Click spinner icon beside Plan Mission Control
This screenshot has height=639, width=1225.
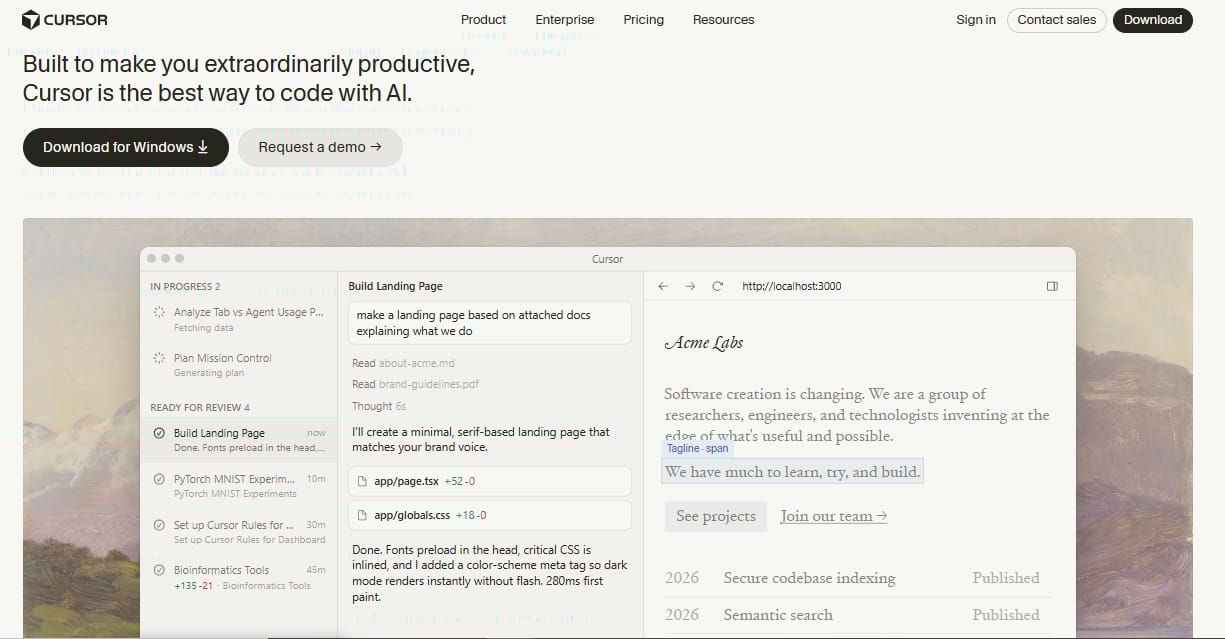159,358
